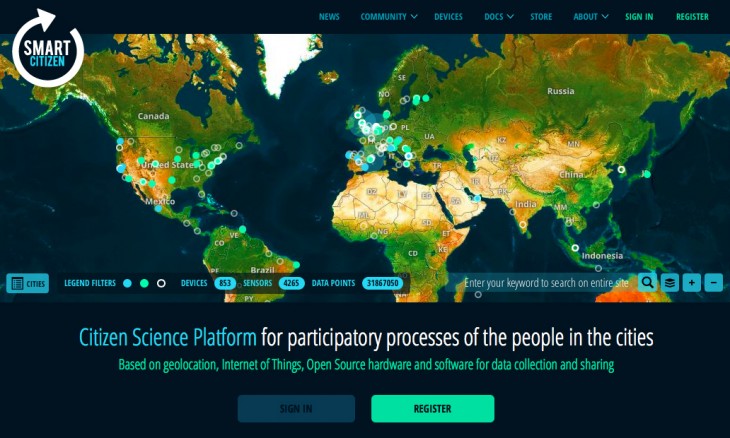Viewport: 730px width, 438px height.
Task: Expand the Community dropdown menu
Action: [x=388, y=17]
